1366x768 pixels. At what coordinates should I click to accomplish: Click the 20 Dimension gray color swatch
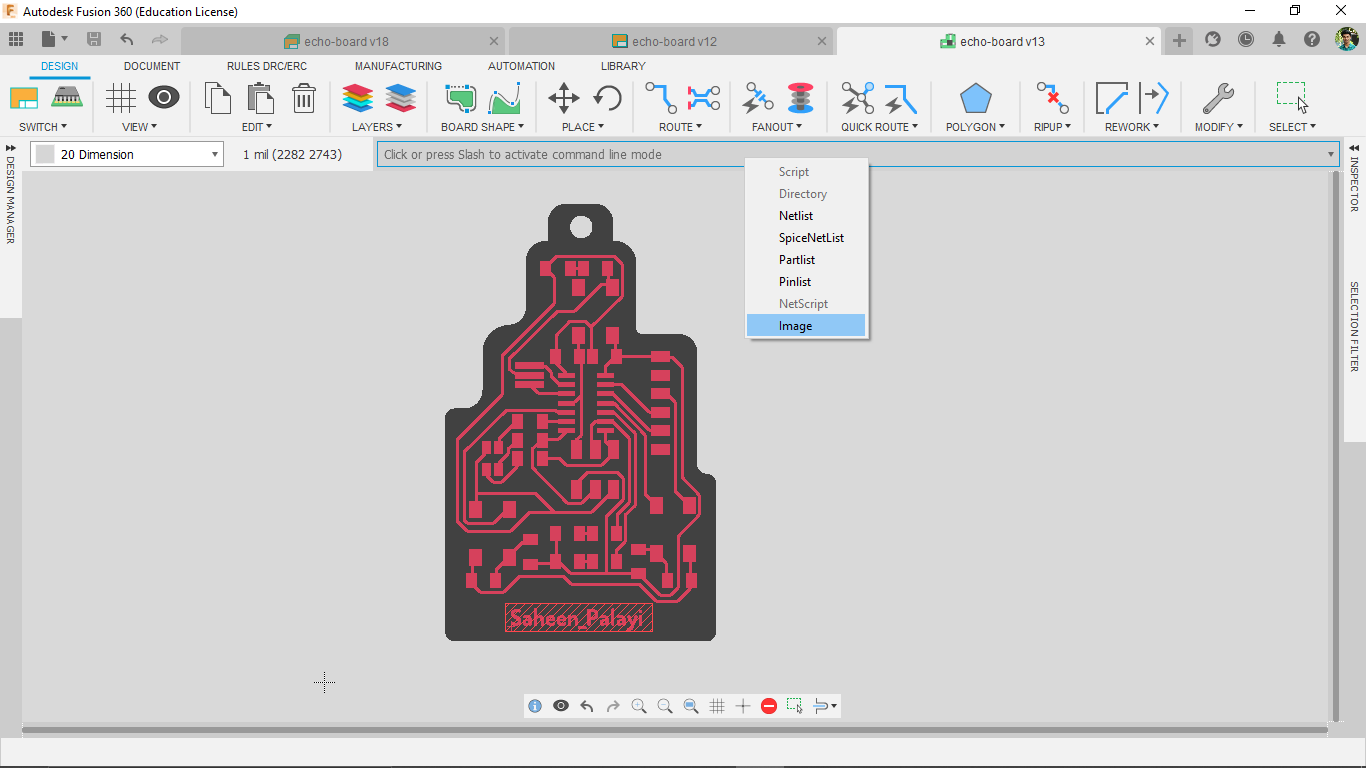(45, 155)
